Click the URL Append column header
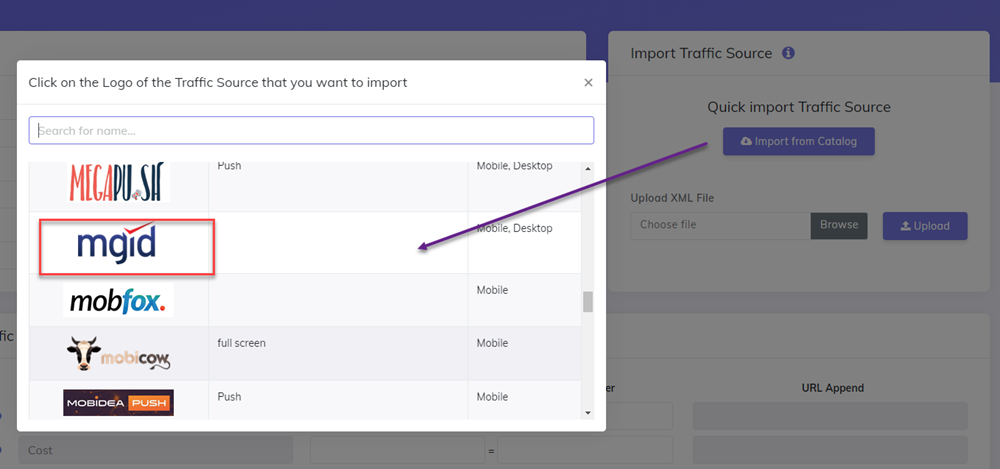This screenshot has width=1000, height=469. (x=832, y=388)
